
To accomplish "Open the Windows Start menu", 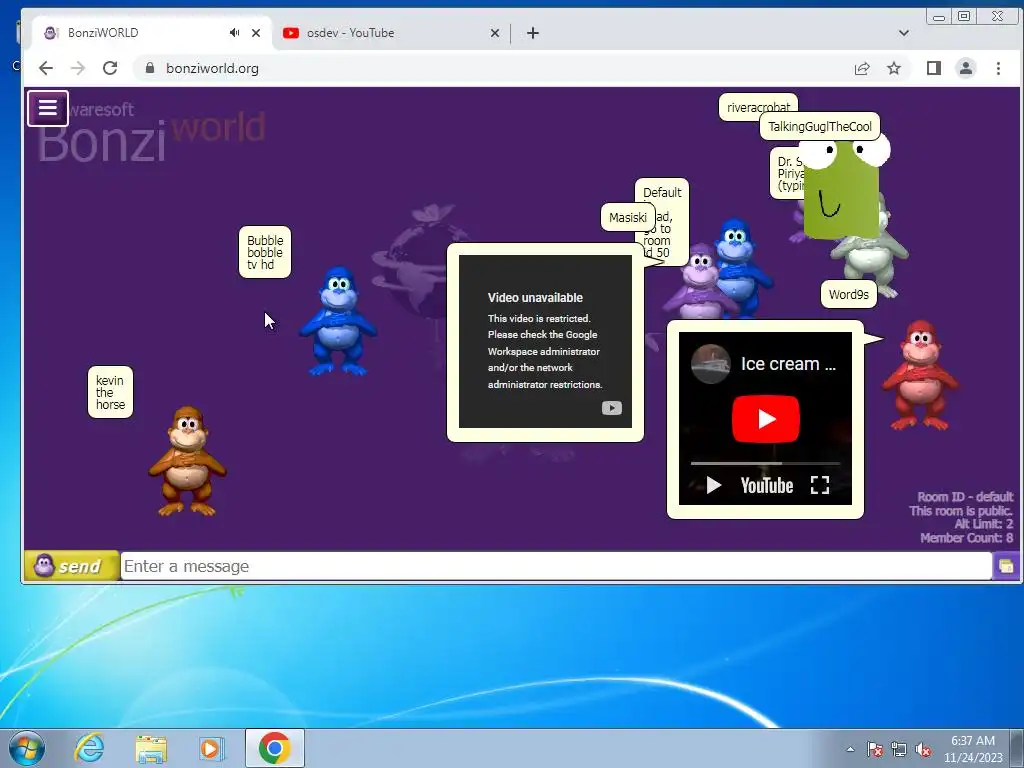I will pos(26,748).
